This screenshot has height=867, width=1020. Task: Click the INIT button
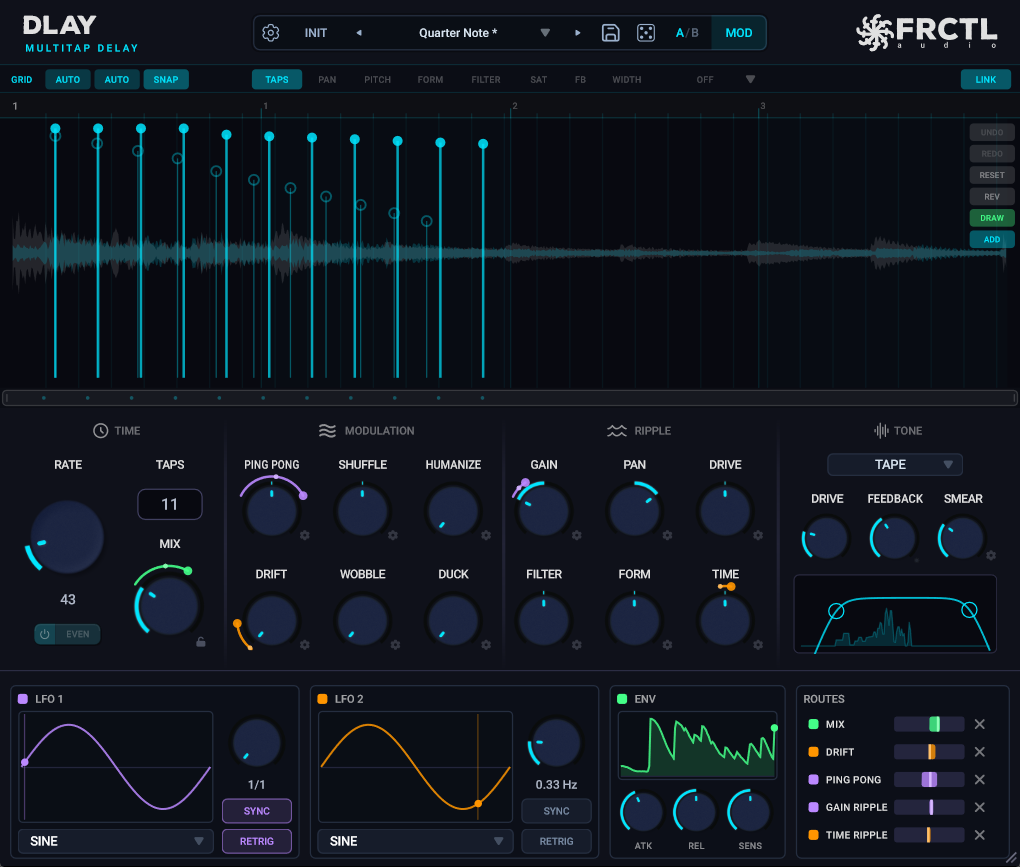315,33
